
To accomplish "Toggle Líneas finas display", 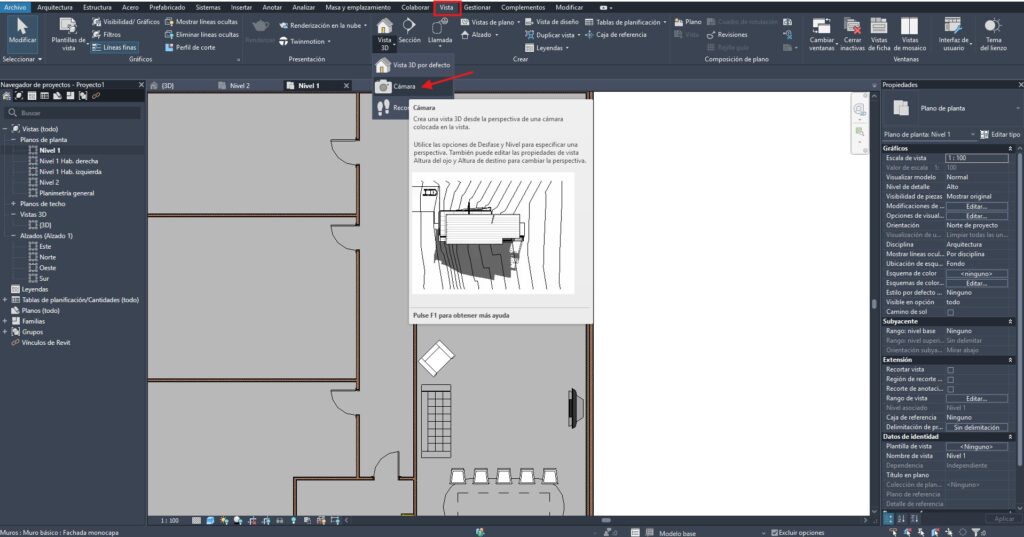I will pyautogui.click(x=115, y=47).
